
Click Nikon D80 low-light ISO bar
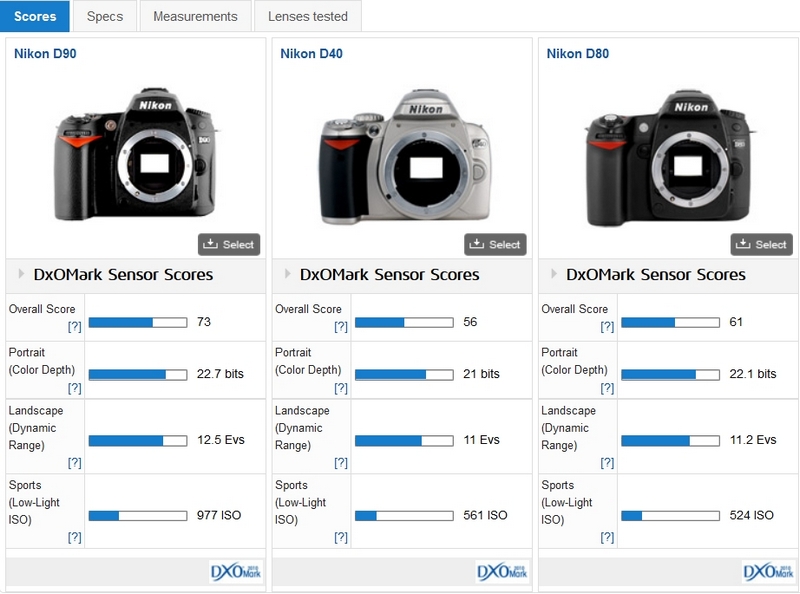coord(670,516)
